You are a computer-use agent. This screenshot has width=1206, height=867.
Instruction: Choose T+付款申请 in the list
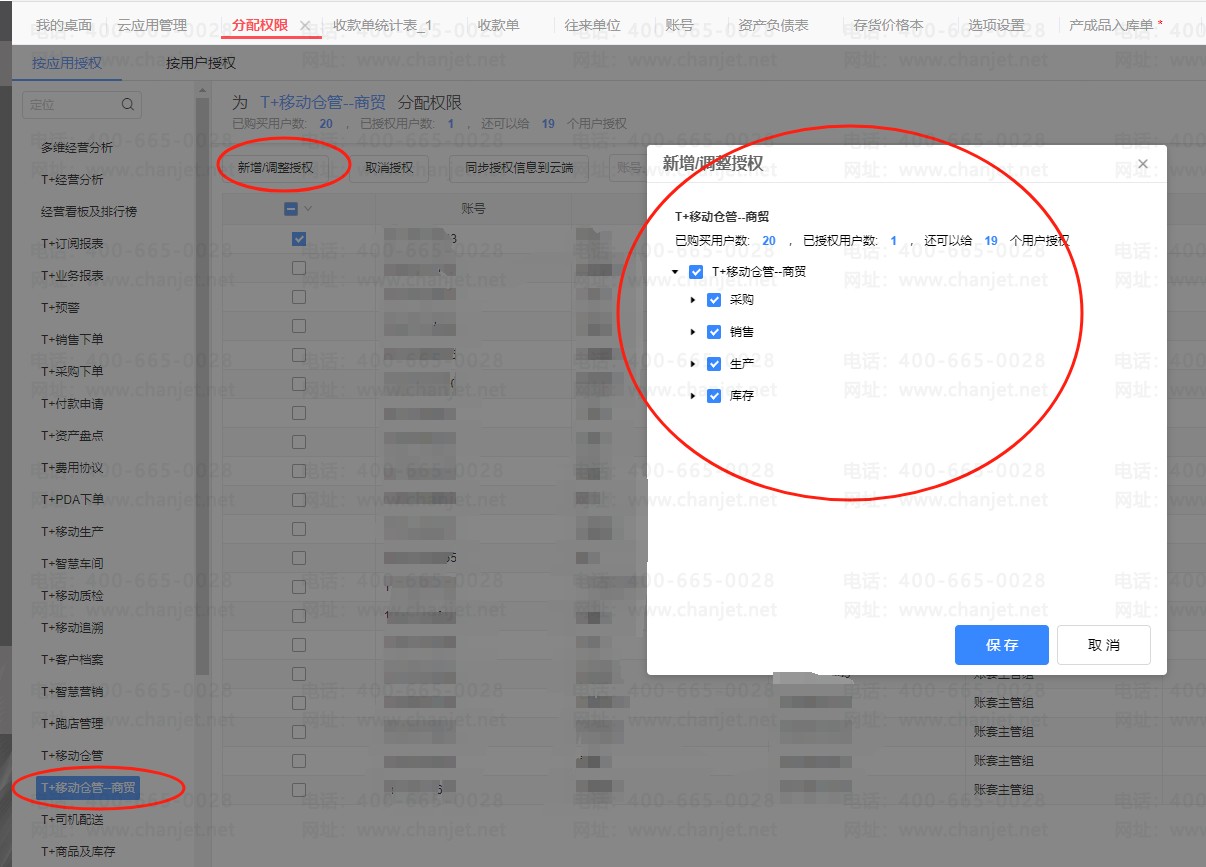(x=72, y=404)
